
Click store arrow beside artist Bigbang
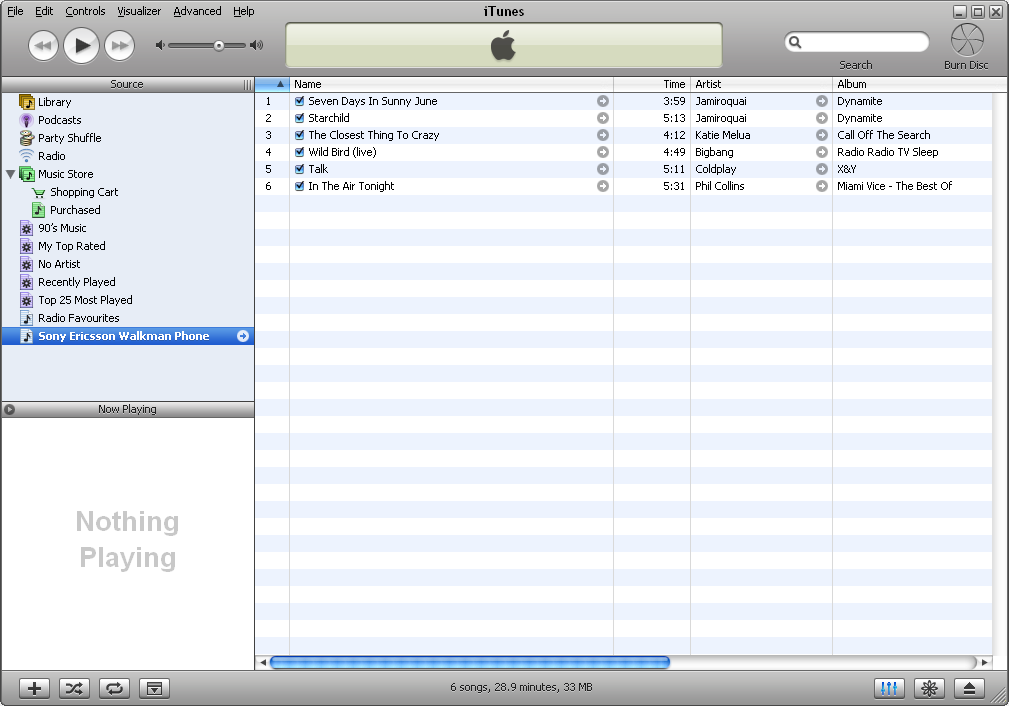coord(822,152)
